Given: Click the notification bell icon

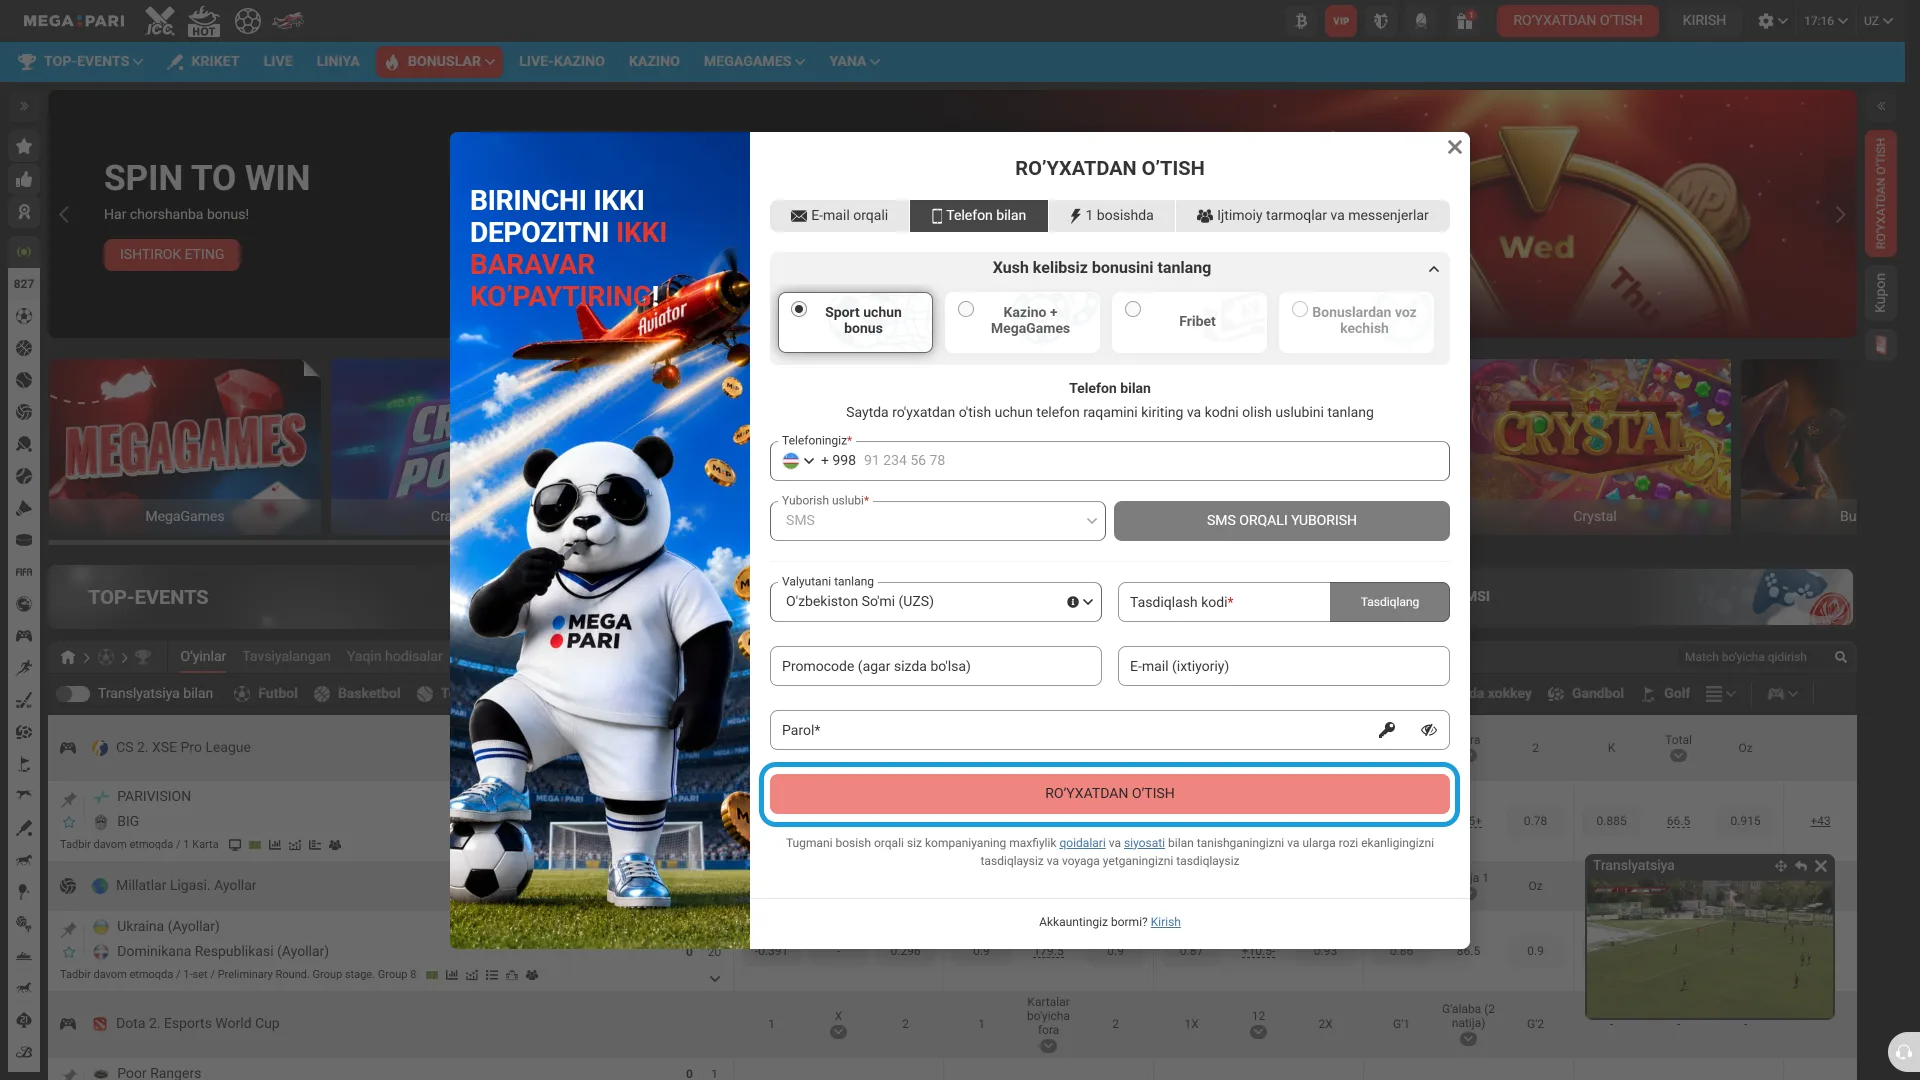Looking at the screenshot, I should tap(1421, 21).
